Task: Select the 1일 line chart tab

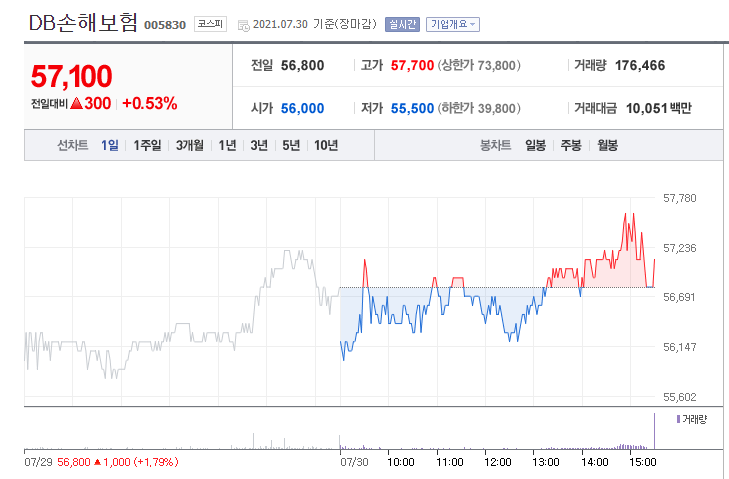Action: pyautogui.click(x=110, y=146)
